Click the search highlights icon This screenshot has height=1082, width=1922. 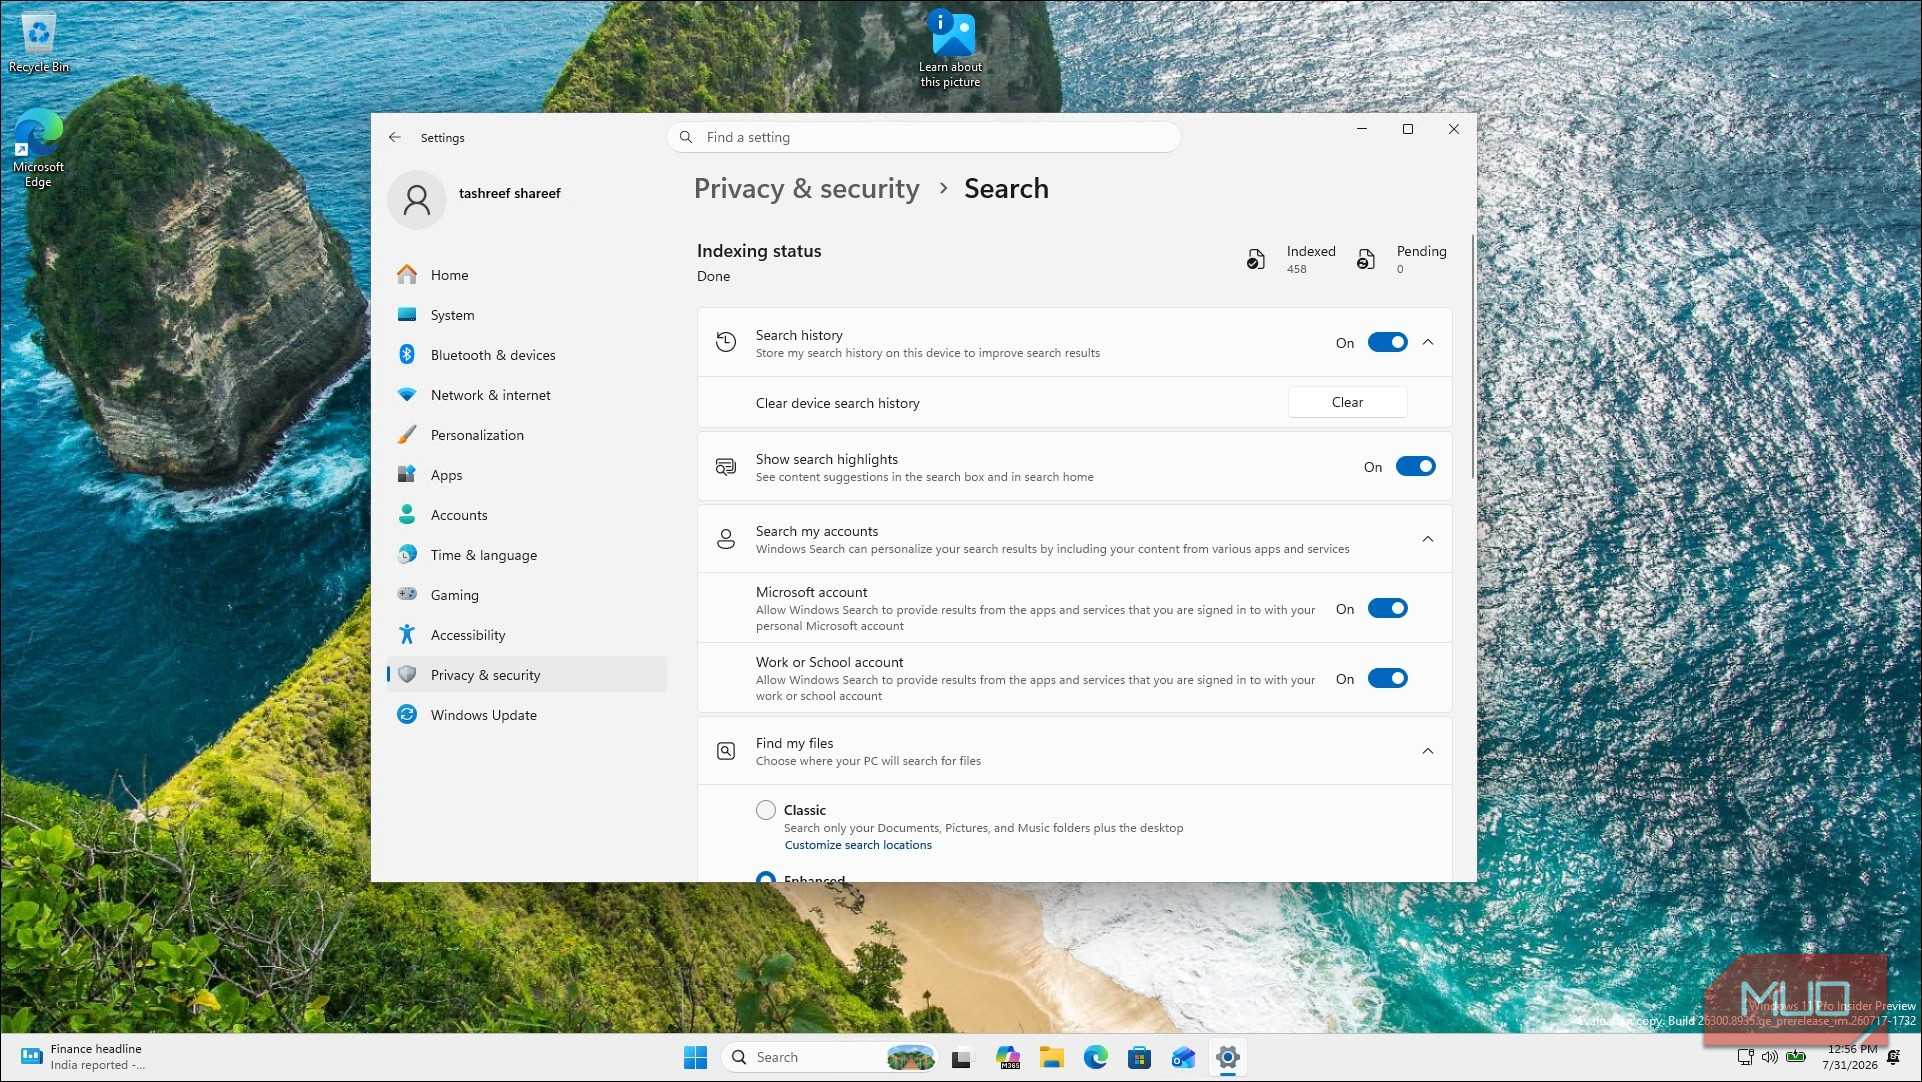pyautogui.click(x=726, y=467)
